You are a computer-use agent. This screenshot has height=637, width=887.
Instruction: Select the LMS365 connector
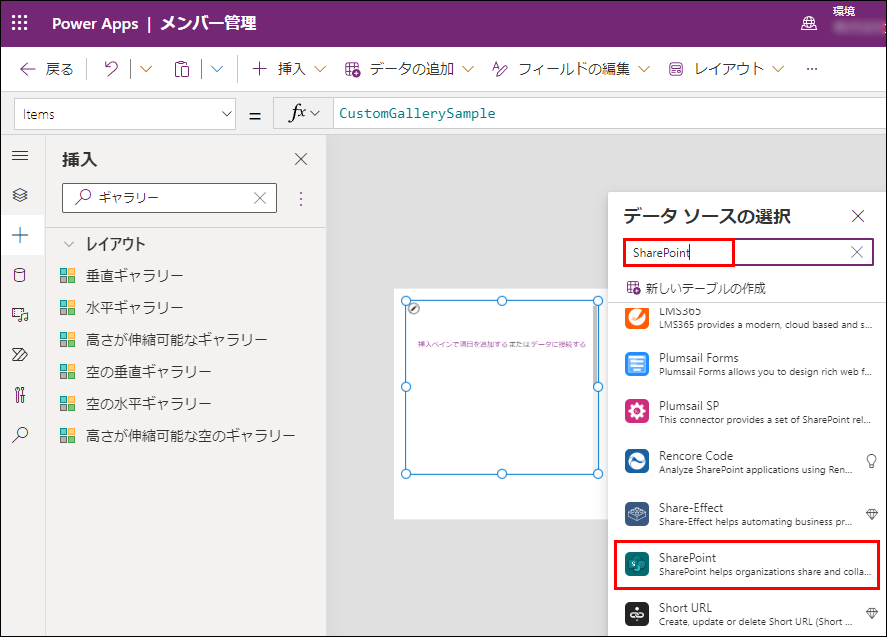point(747,317)
